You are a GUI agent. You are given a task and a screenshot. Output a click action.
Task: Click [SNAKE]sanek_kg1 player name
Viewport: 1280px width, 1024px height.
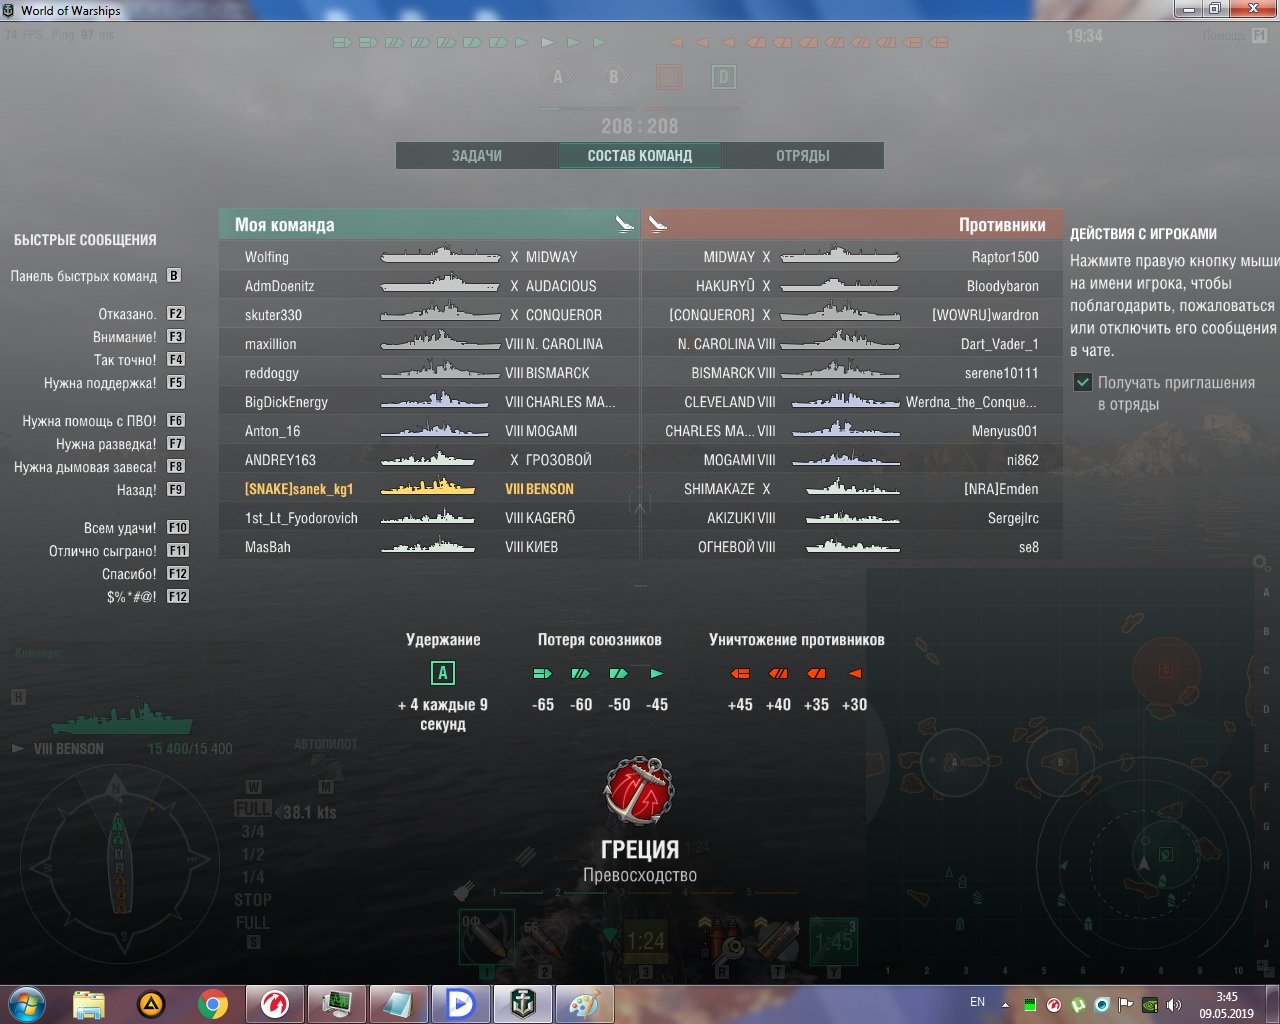[299, 489]
